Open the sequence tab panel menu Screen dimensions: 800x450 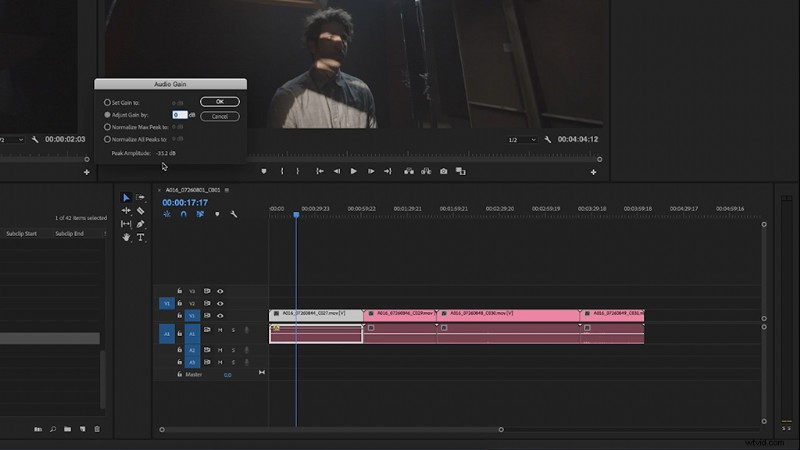coord(227,190)
